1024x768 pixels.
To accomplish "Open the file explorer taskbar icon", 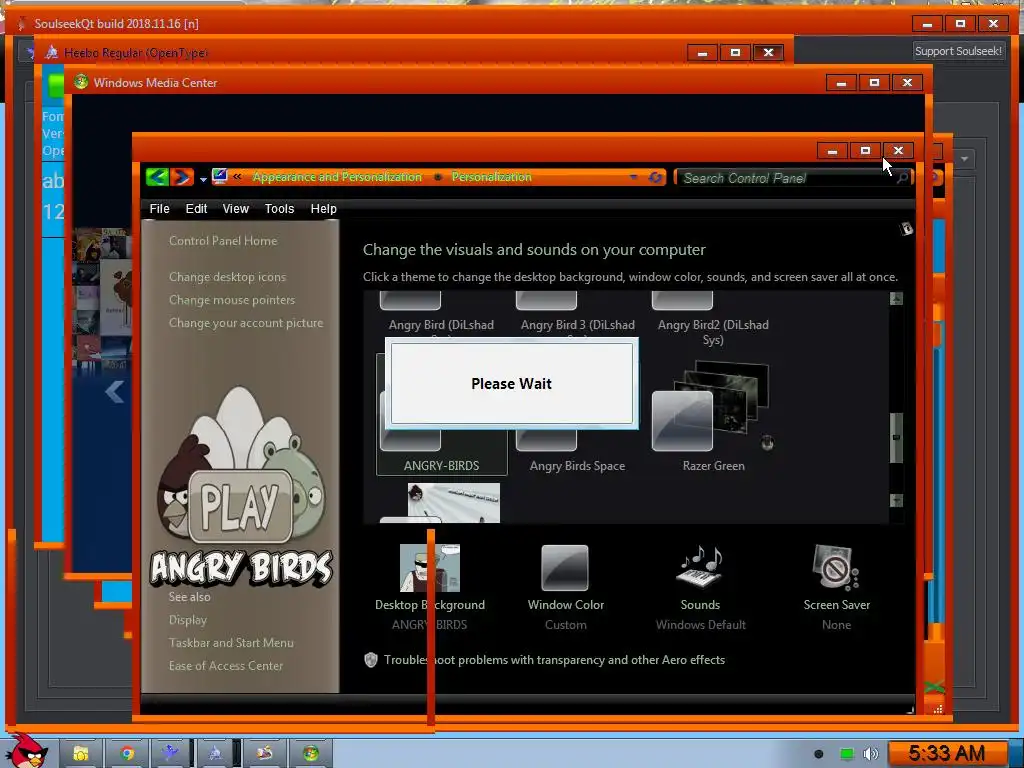I will [x=81, y=754].
